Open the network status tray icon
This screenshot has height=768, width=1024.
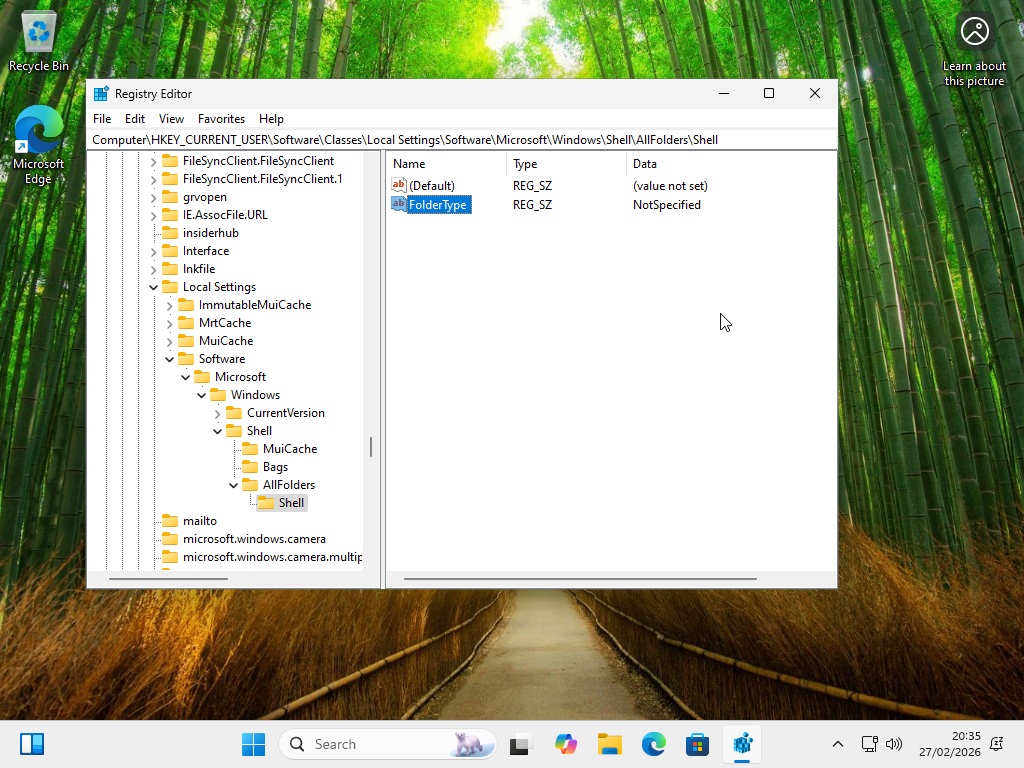point(869,744)
